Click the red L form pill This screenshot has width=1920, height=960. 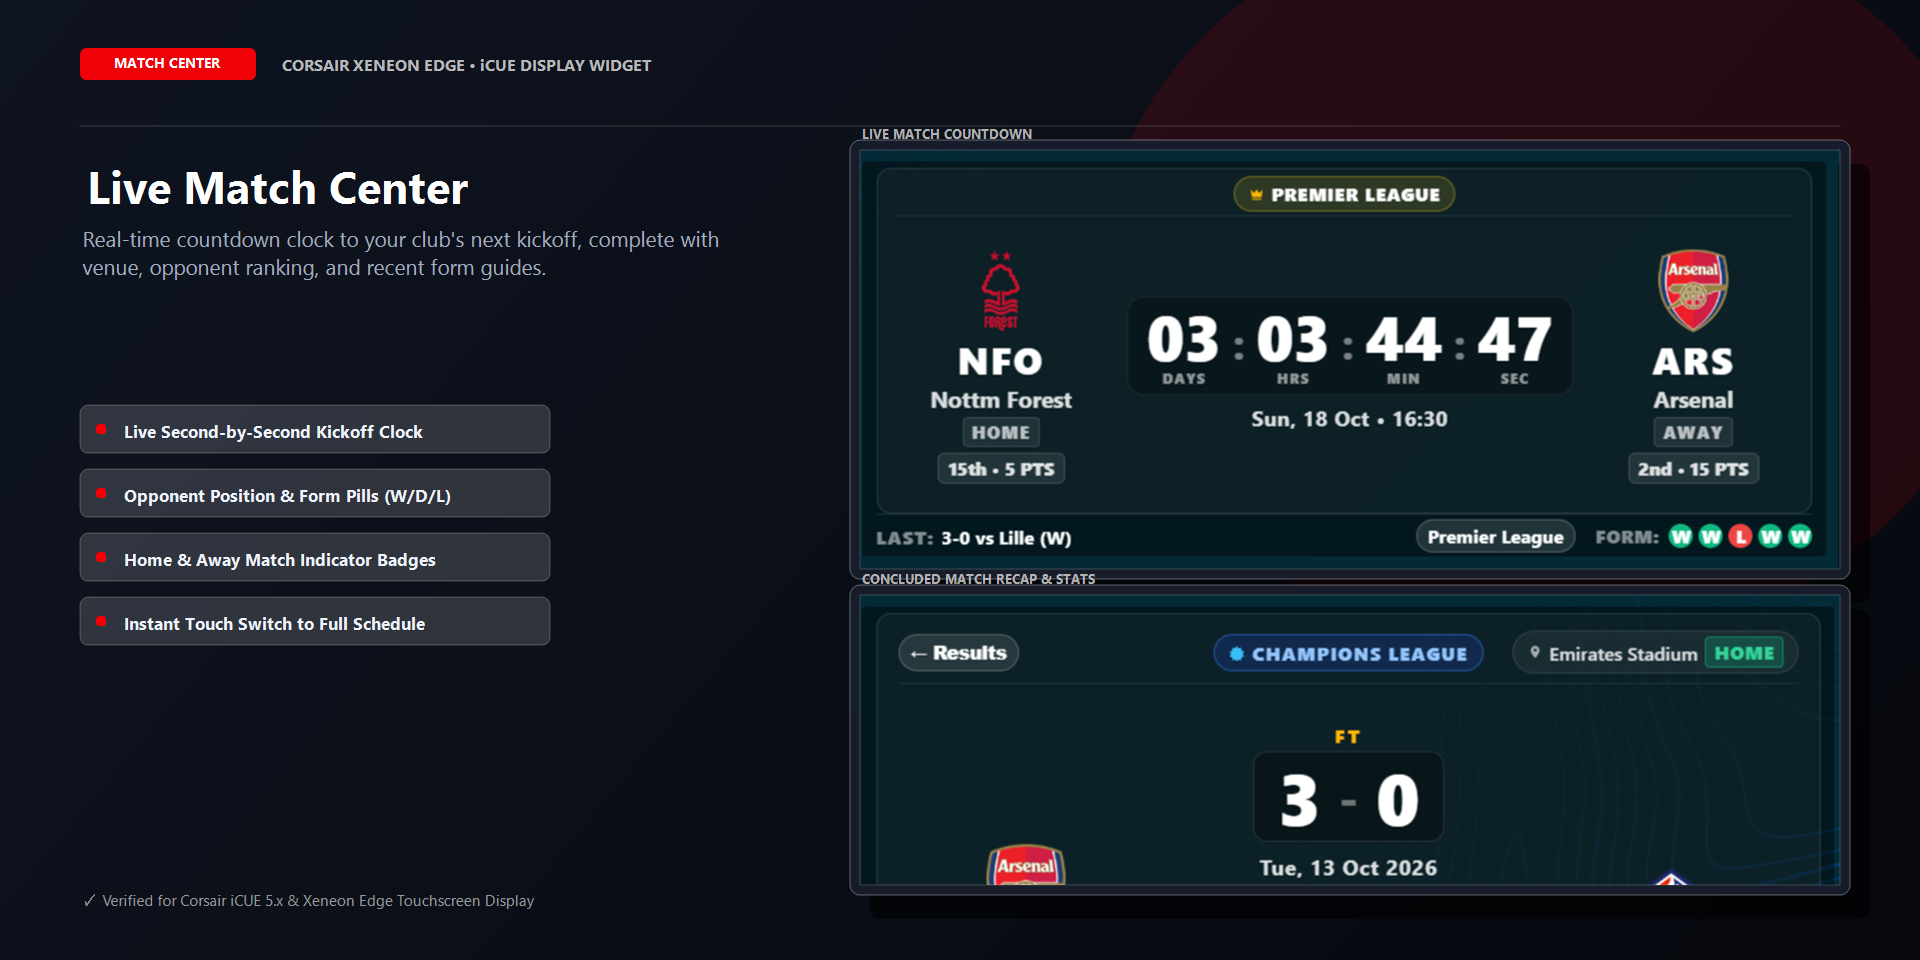tap(1741, 537)
